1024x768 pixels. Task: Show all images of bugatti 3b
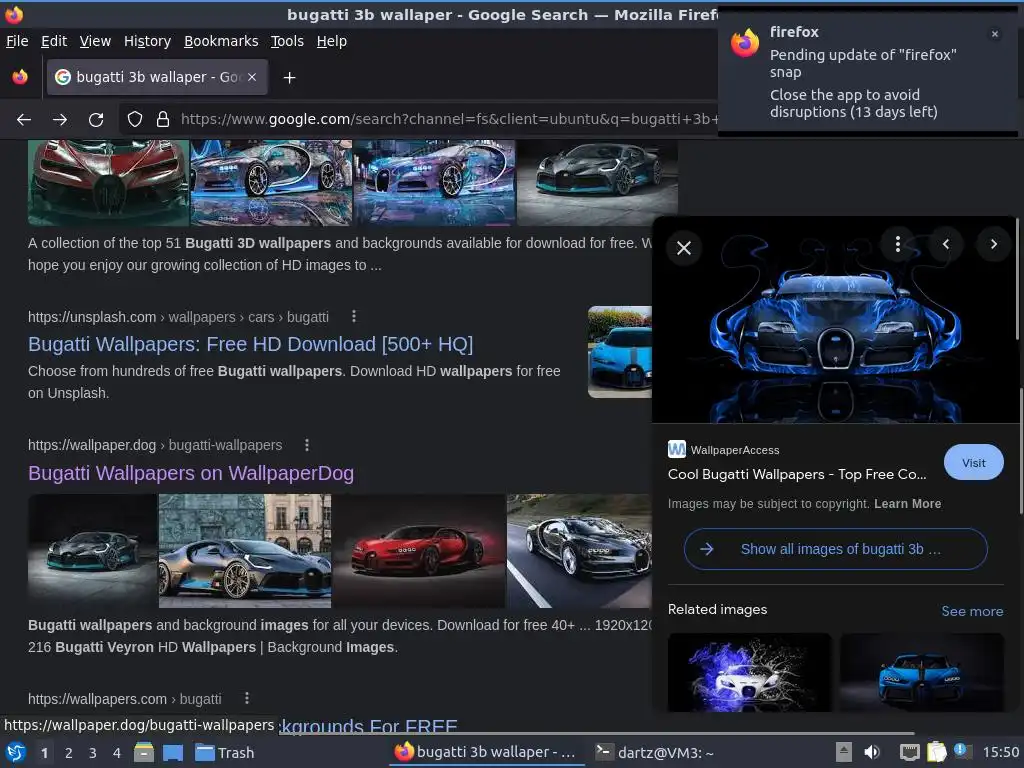(x=836, y=549)
